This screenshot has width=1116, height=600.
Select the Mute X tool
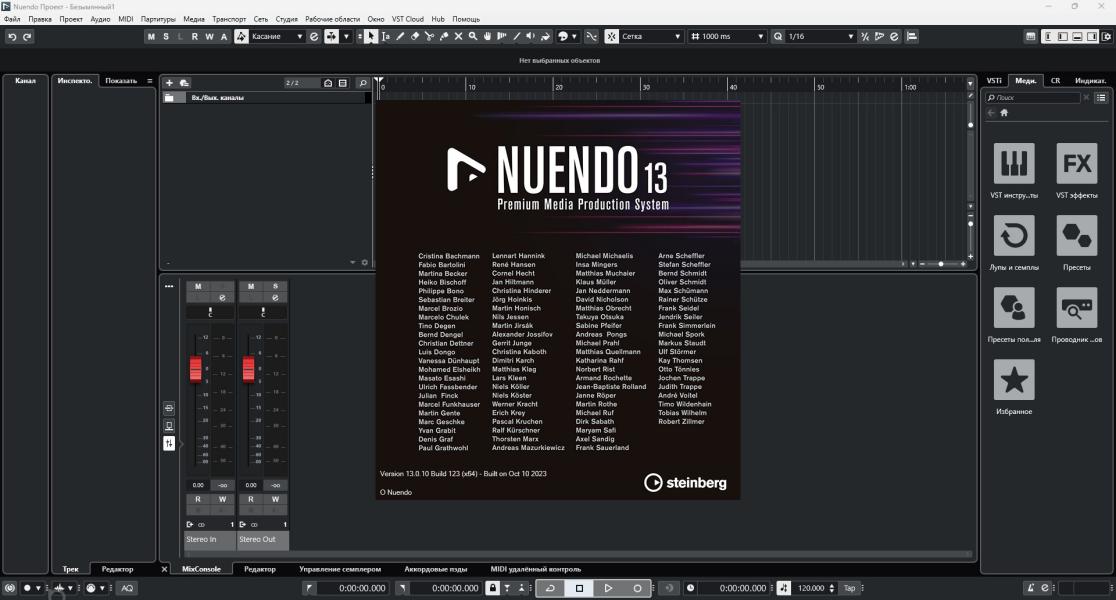tap(458, 36)
